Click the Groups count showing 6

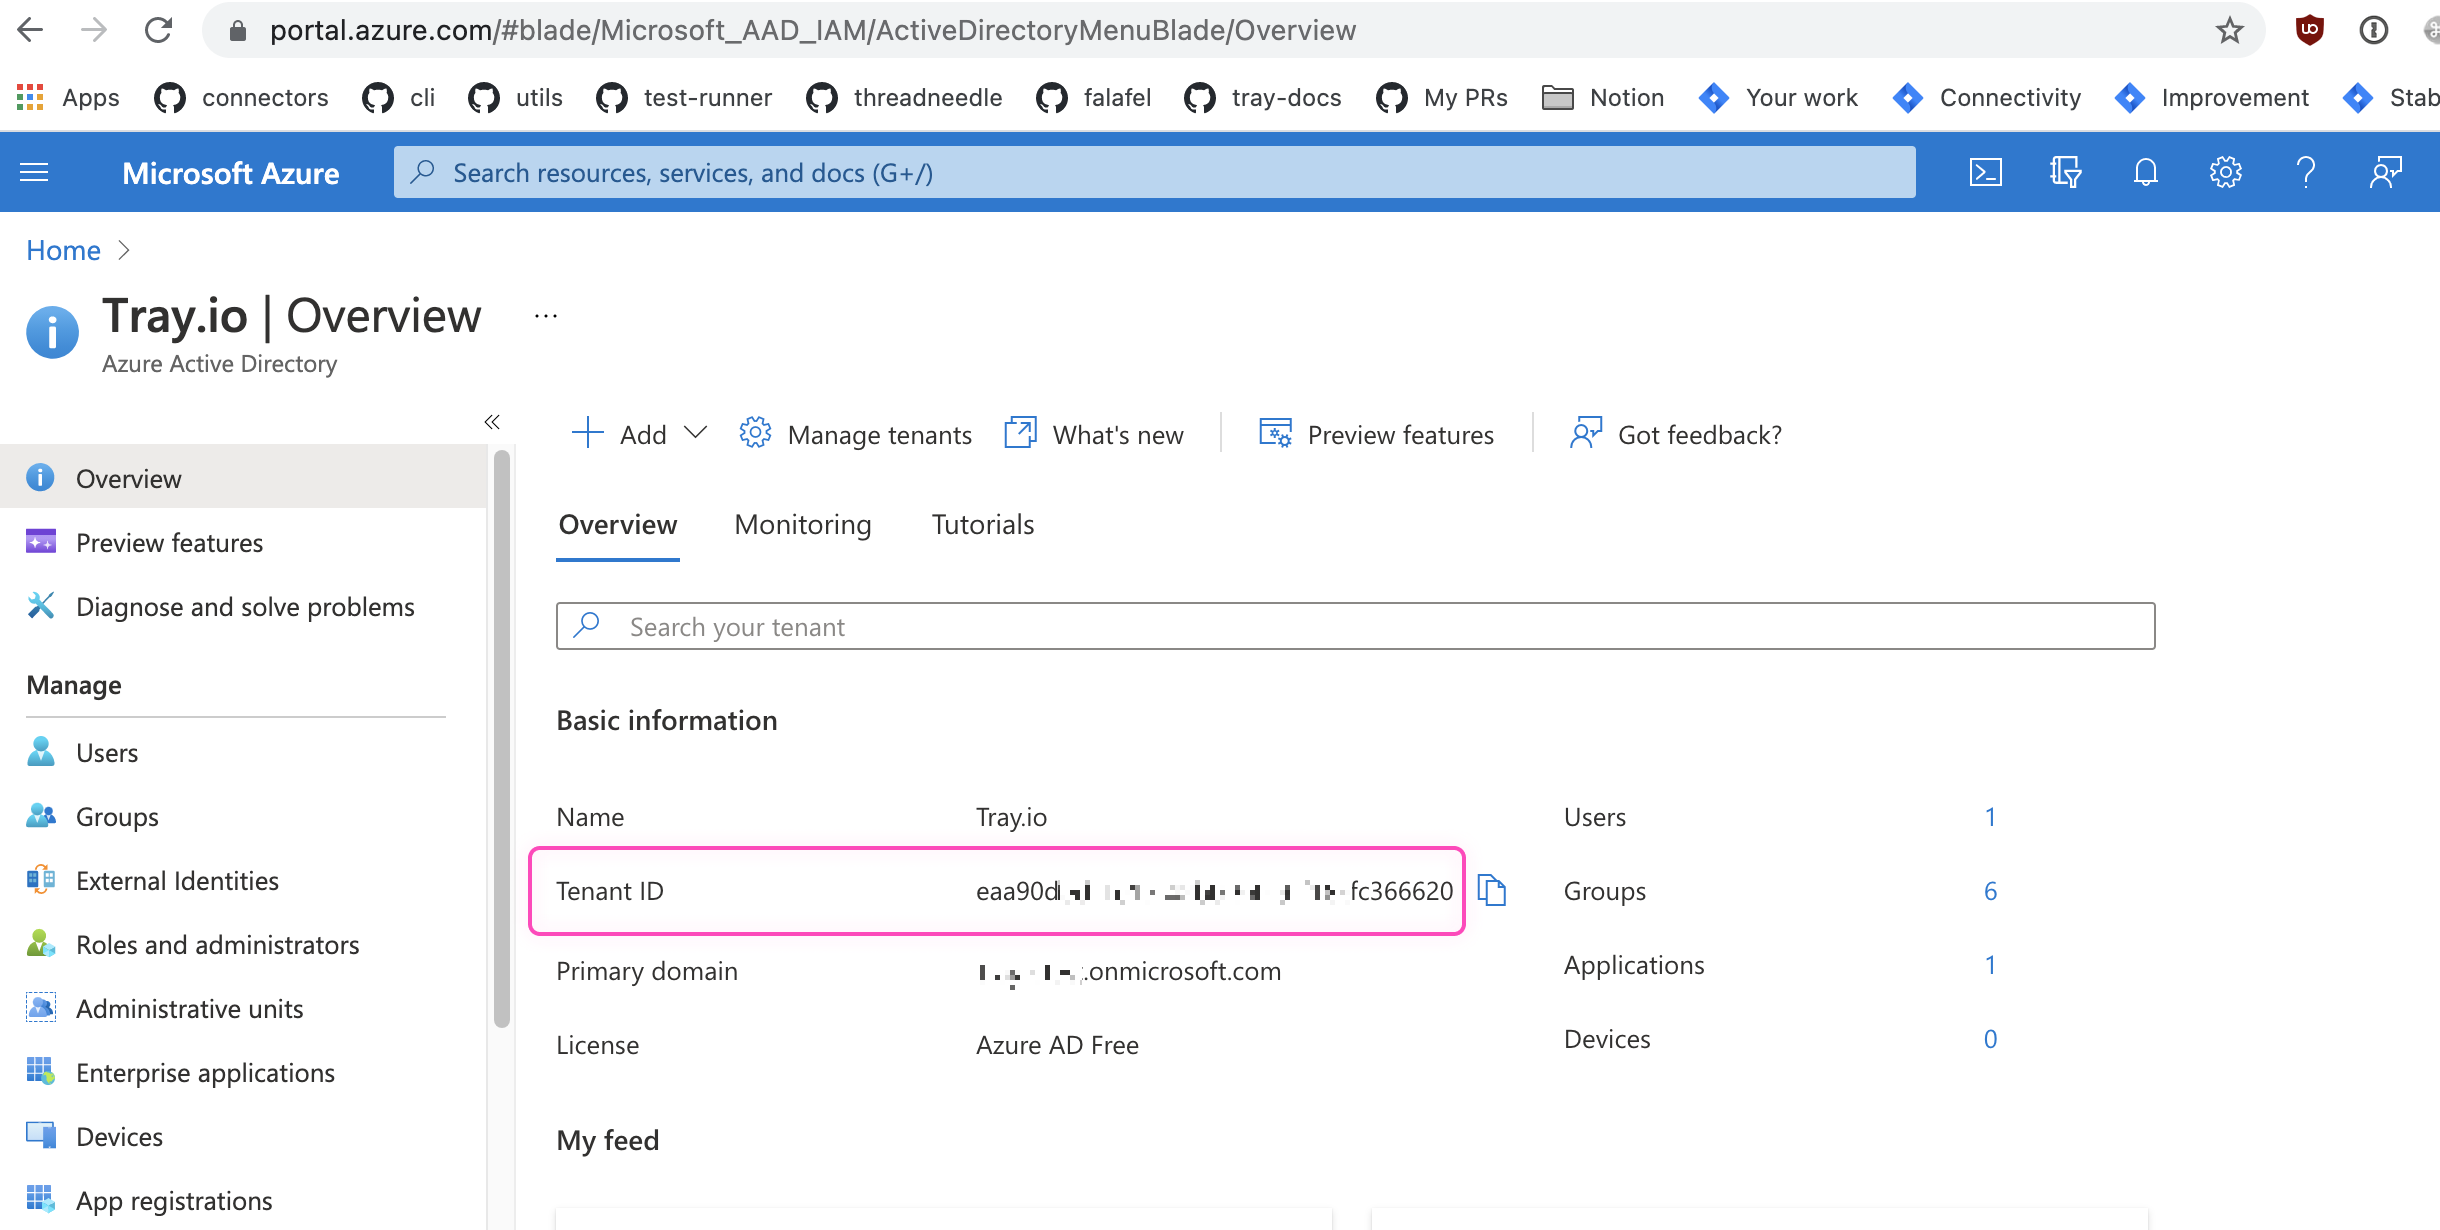1991,890
